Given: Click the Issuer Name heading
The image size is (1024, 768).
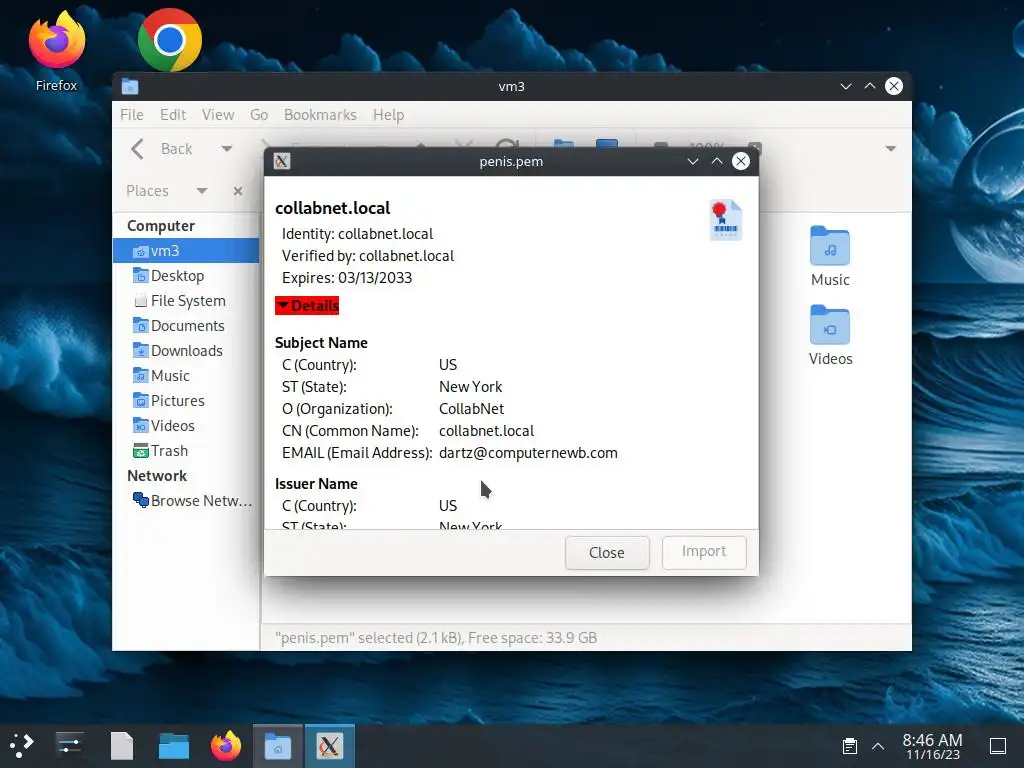Looking at the screenshot, I should coord(316,484).
